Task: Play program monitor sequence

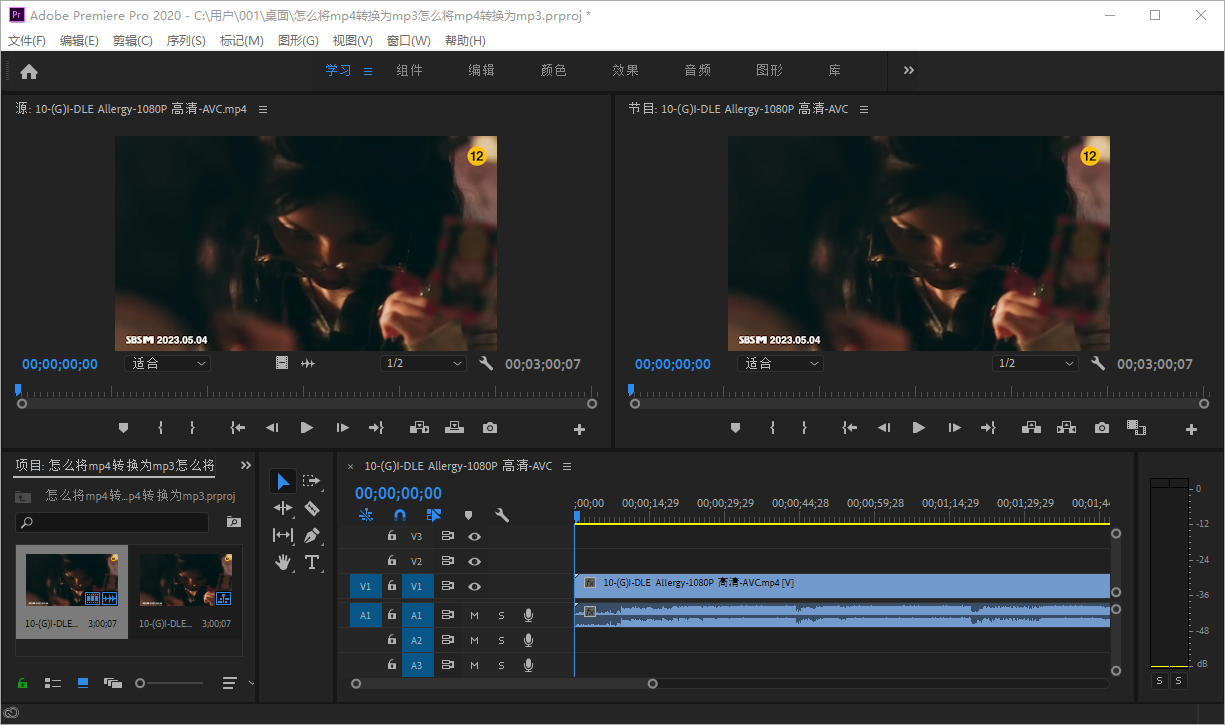Action: pyautogui.click(x=918, y=428)
